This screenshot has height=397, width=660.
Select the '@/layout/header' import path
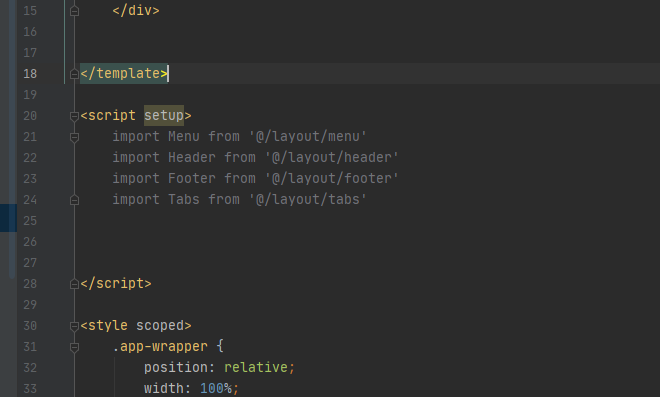pyautogui.click(x=332, y=157)
